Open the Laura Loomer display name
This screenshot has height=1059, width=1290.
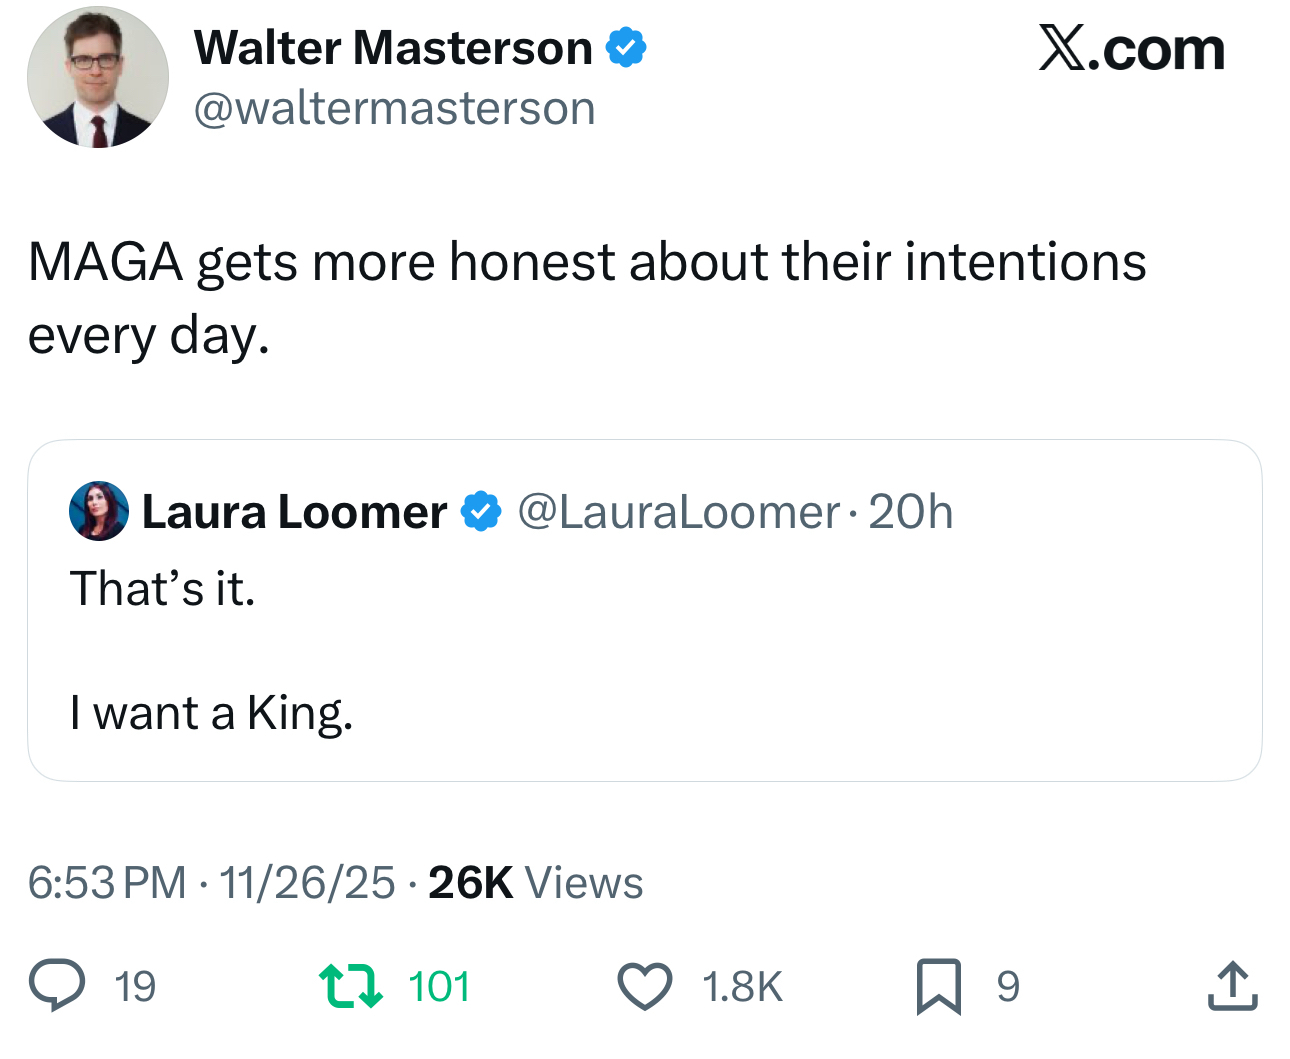tap(294, 512)
